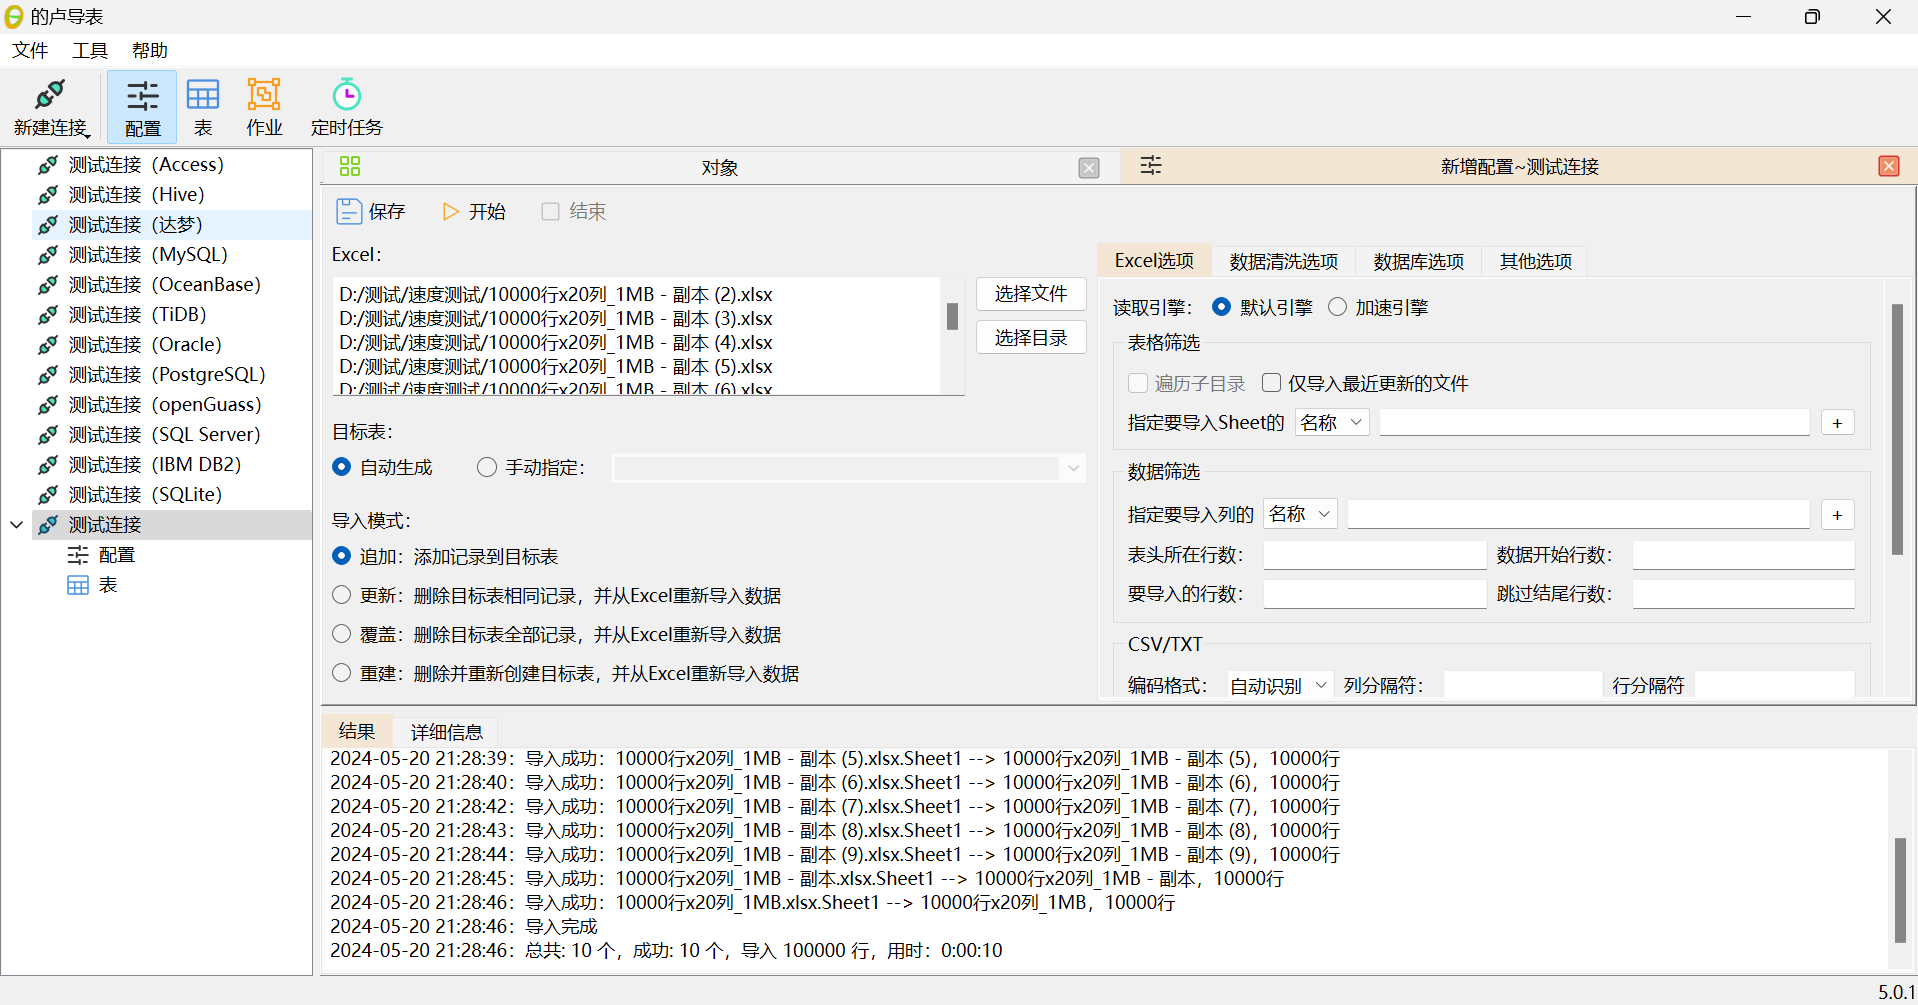Open the 编码格式 自动识别 dropdown
Viewport: 1918px width, 1005px height.
1279,685
